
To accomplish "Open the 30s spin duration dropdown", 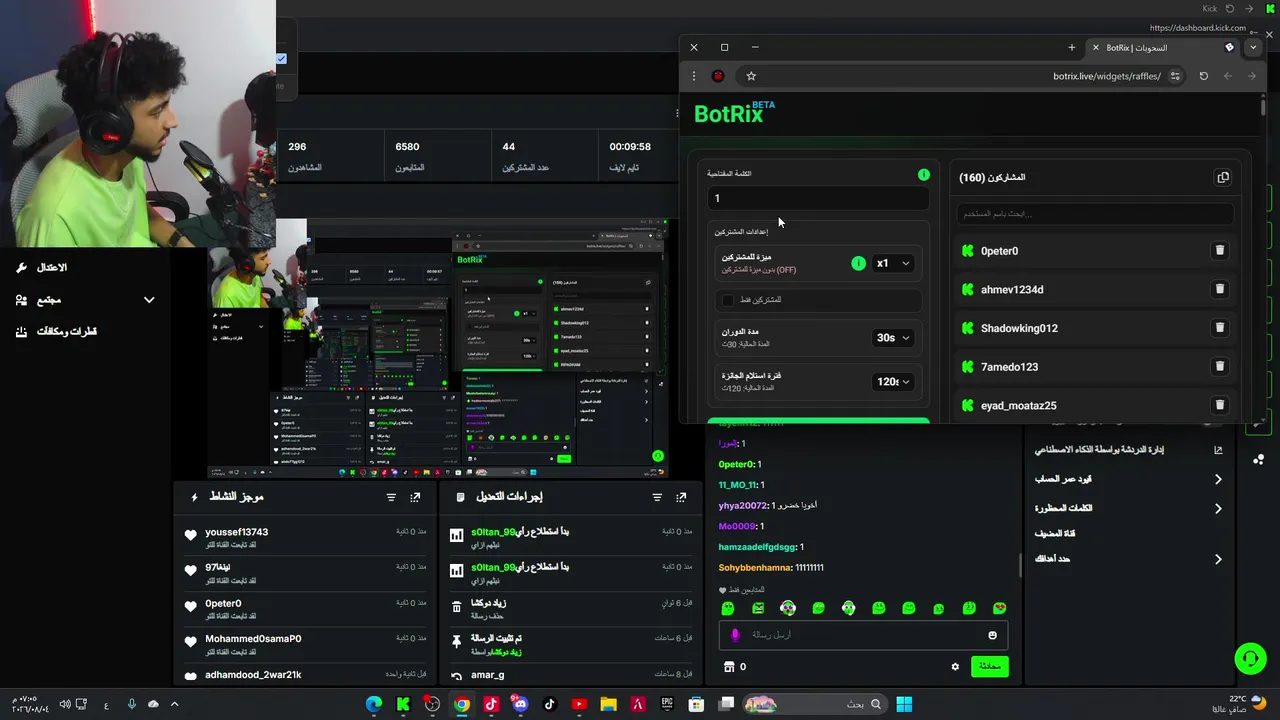I will pos(892,338).
